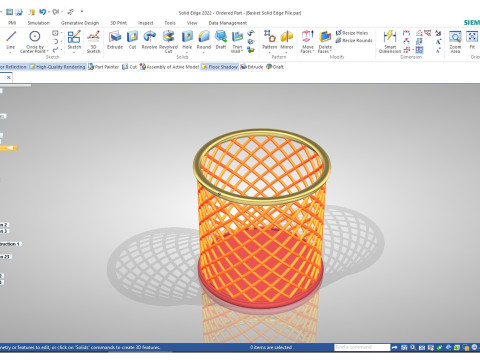The image size is (480, 360).
Task: Click Resize Holes in the Modify group
Action: point(352,33)
